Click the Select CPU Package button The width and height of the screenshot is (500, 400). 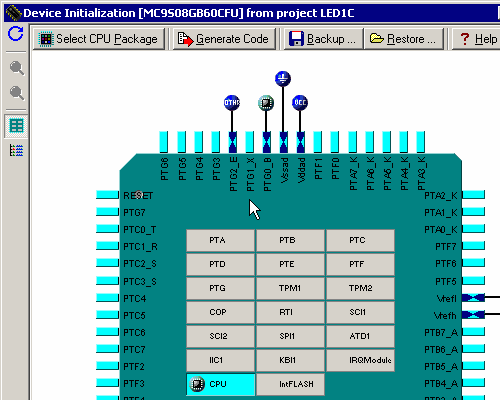(x=99, y=39)
